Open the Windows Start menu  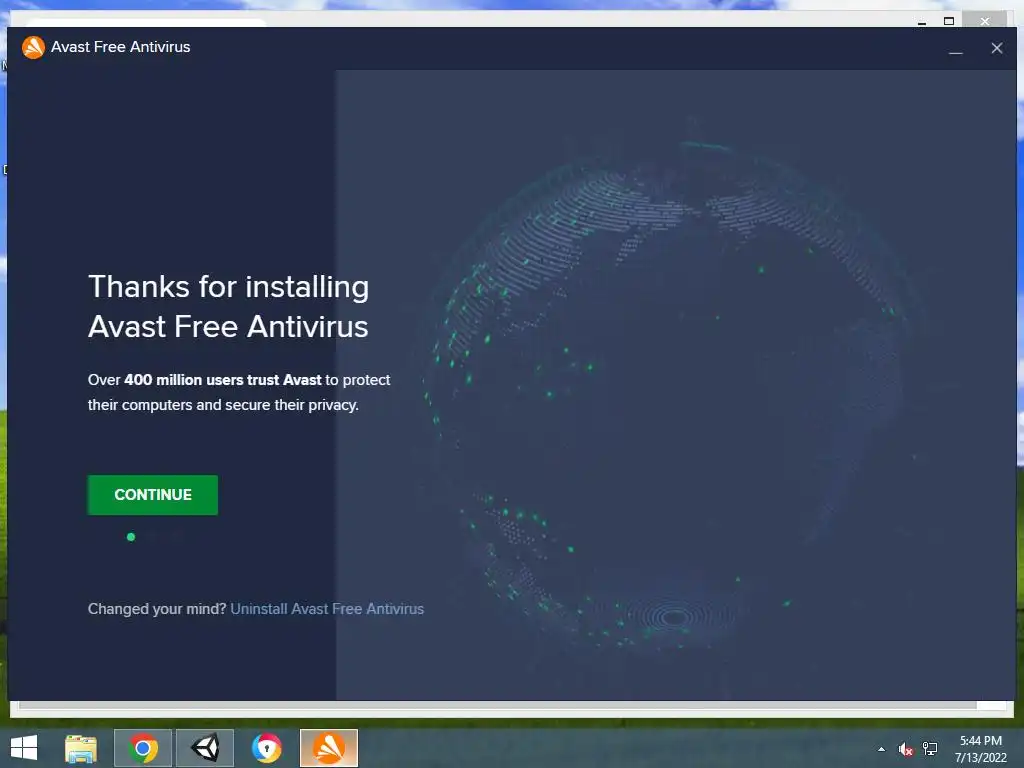point(24,748)
